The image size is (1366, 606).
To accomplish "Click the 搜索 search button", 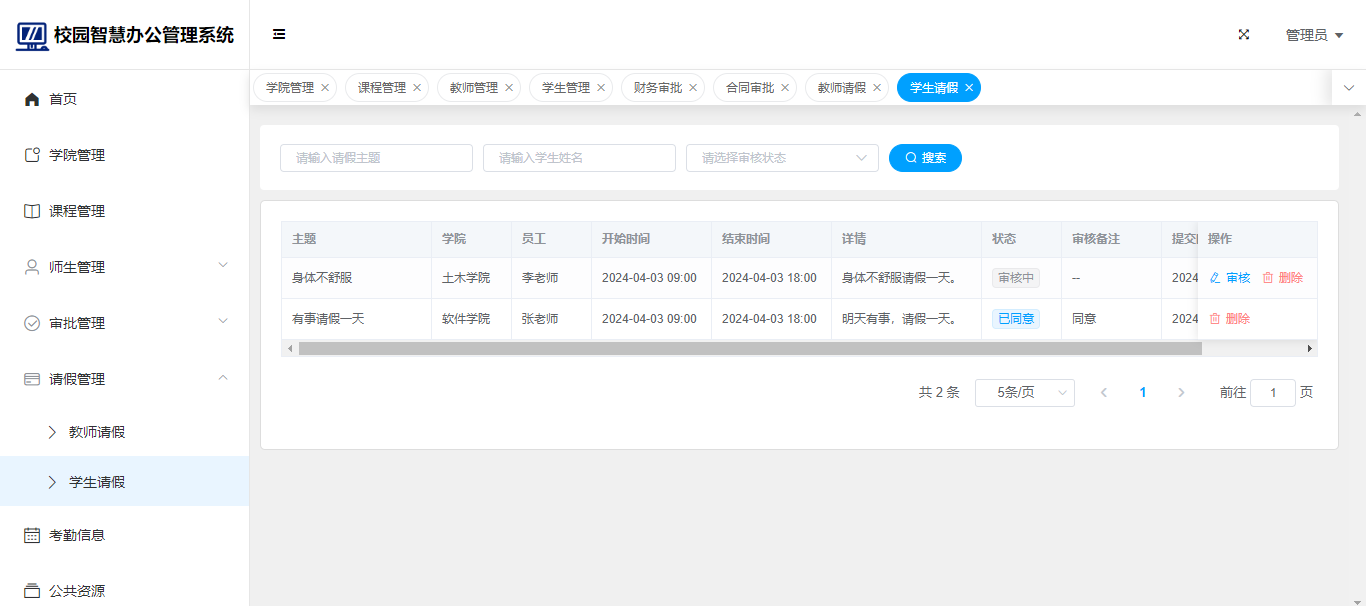I will tap(925, 158).
